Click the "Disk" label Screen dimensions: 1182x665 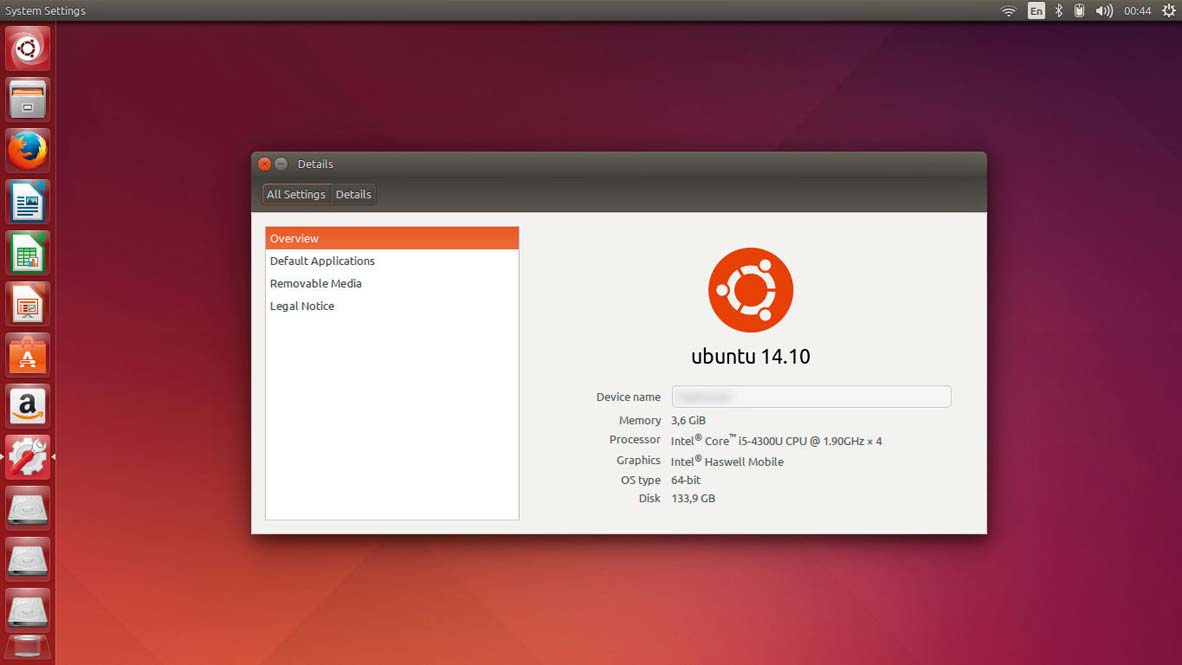649,498
